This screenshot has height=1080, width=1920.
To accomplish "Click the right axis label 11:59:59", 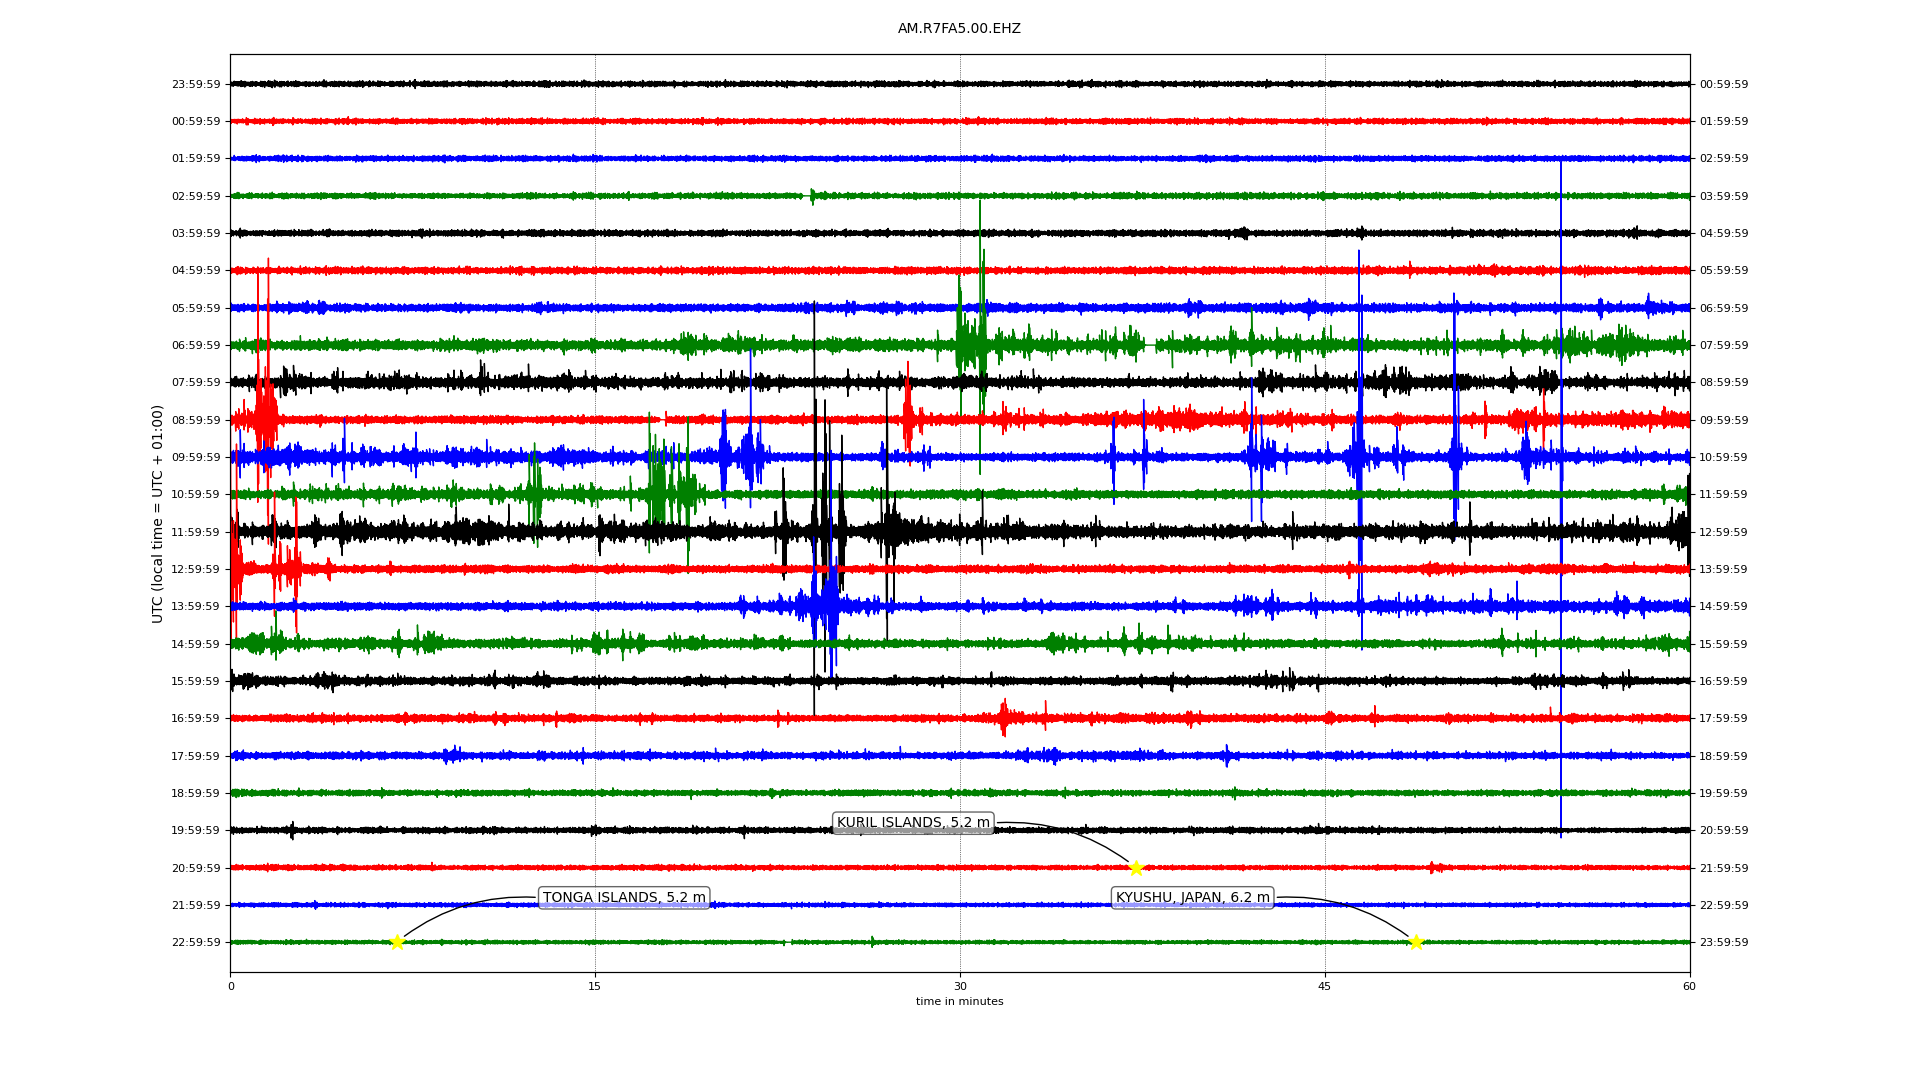I will coord(1724,495).
